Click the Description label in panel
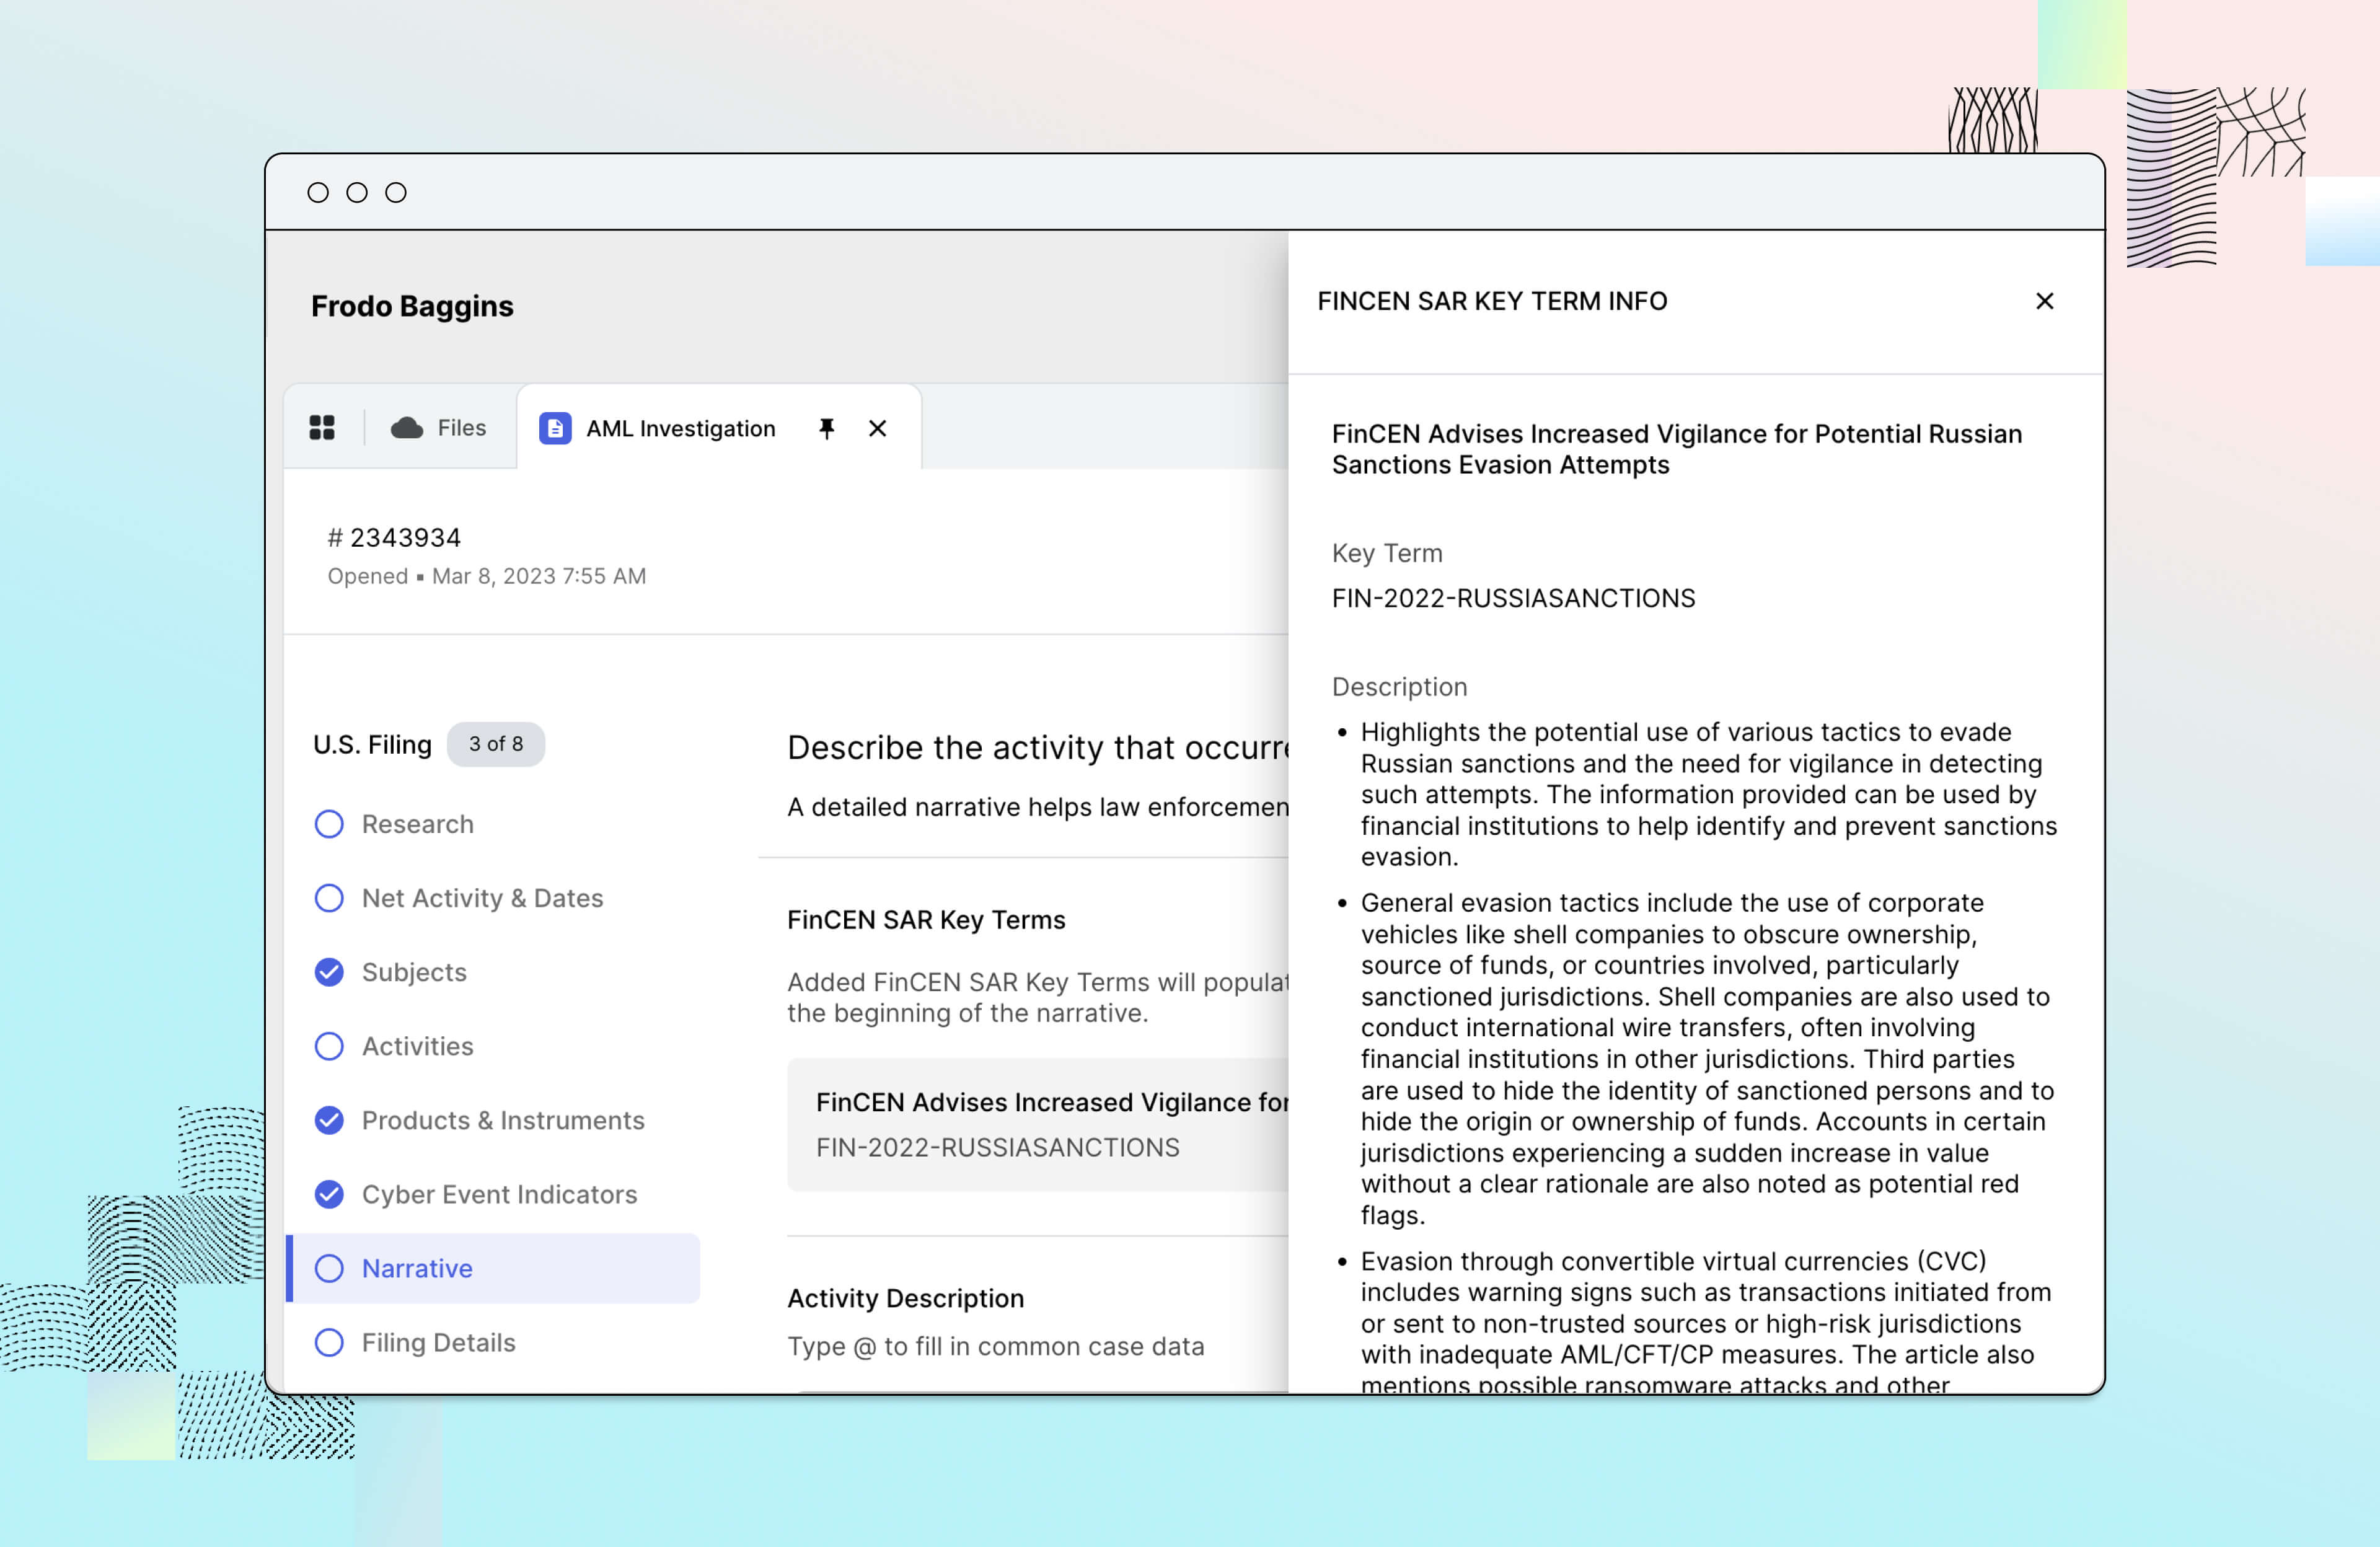2380x1547 pixels. point(1399,687)
